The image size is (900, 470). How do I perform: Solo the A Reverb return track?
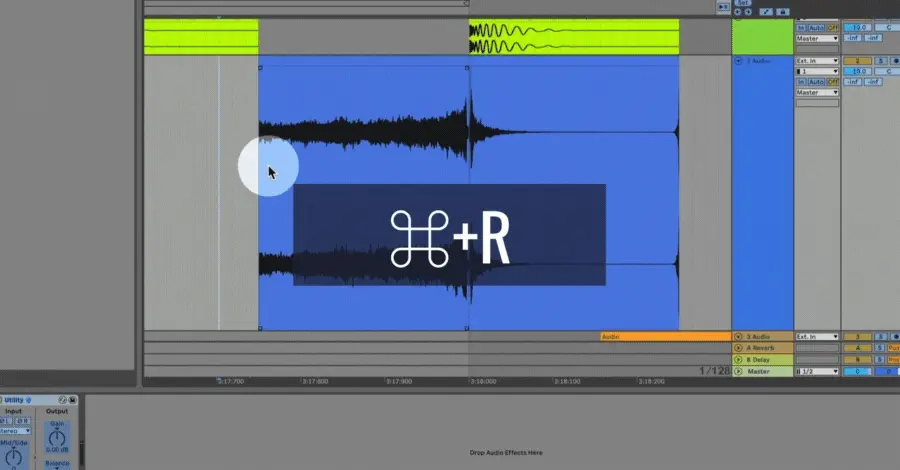(880, 348)
